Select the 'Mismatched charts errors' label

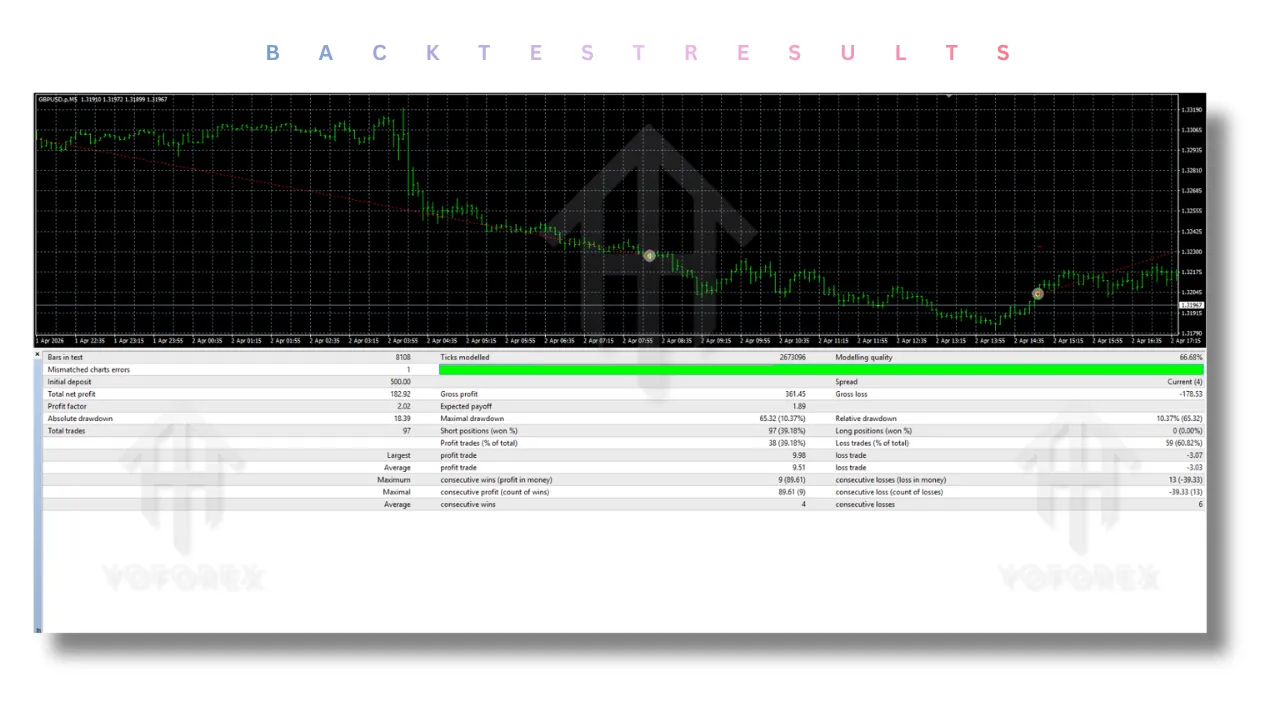(89, 370)
